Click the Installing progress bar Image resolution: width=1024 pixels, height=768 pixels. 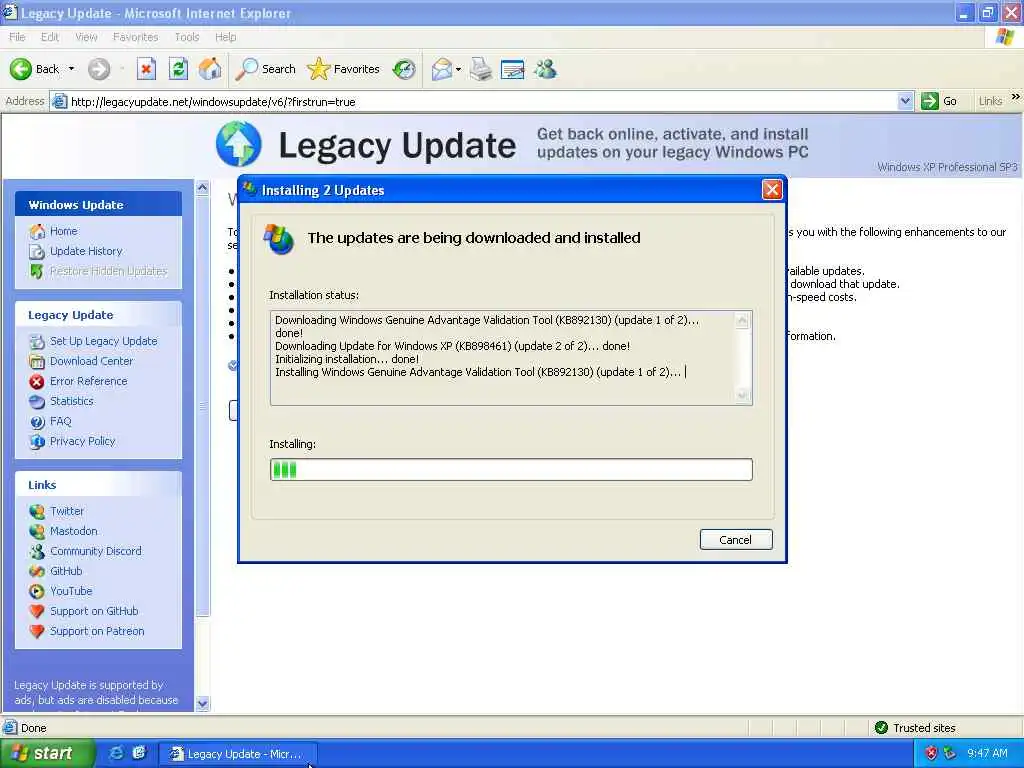pos(511,470)
